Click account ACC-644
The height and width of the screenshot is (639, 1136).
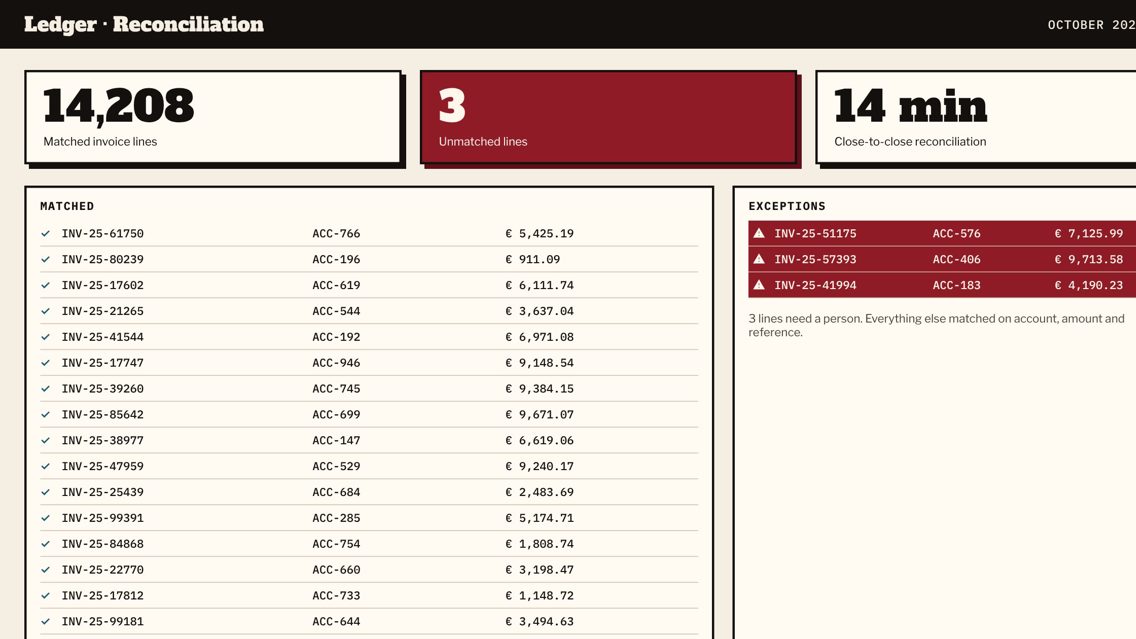(x=336, y=622)
